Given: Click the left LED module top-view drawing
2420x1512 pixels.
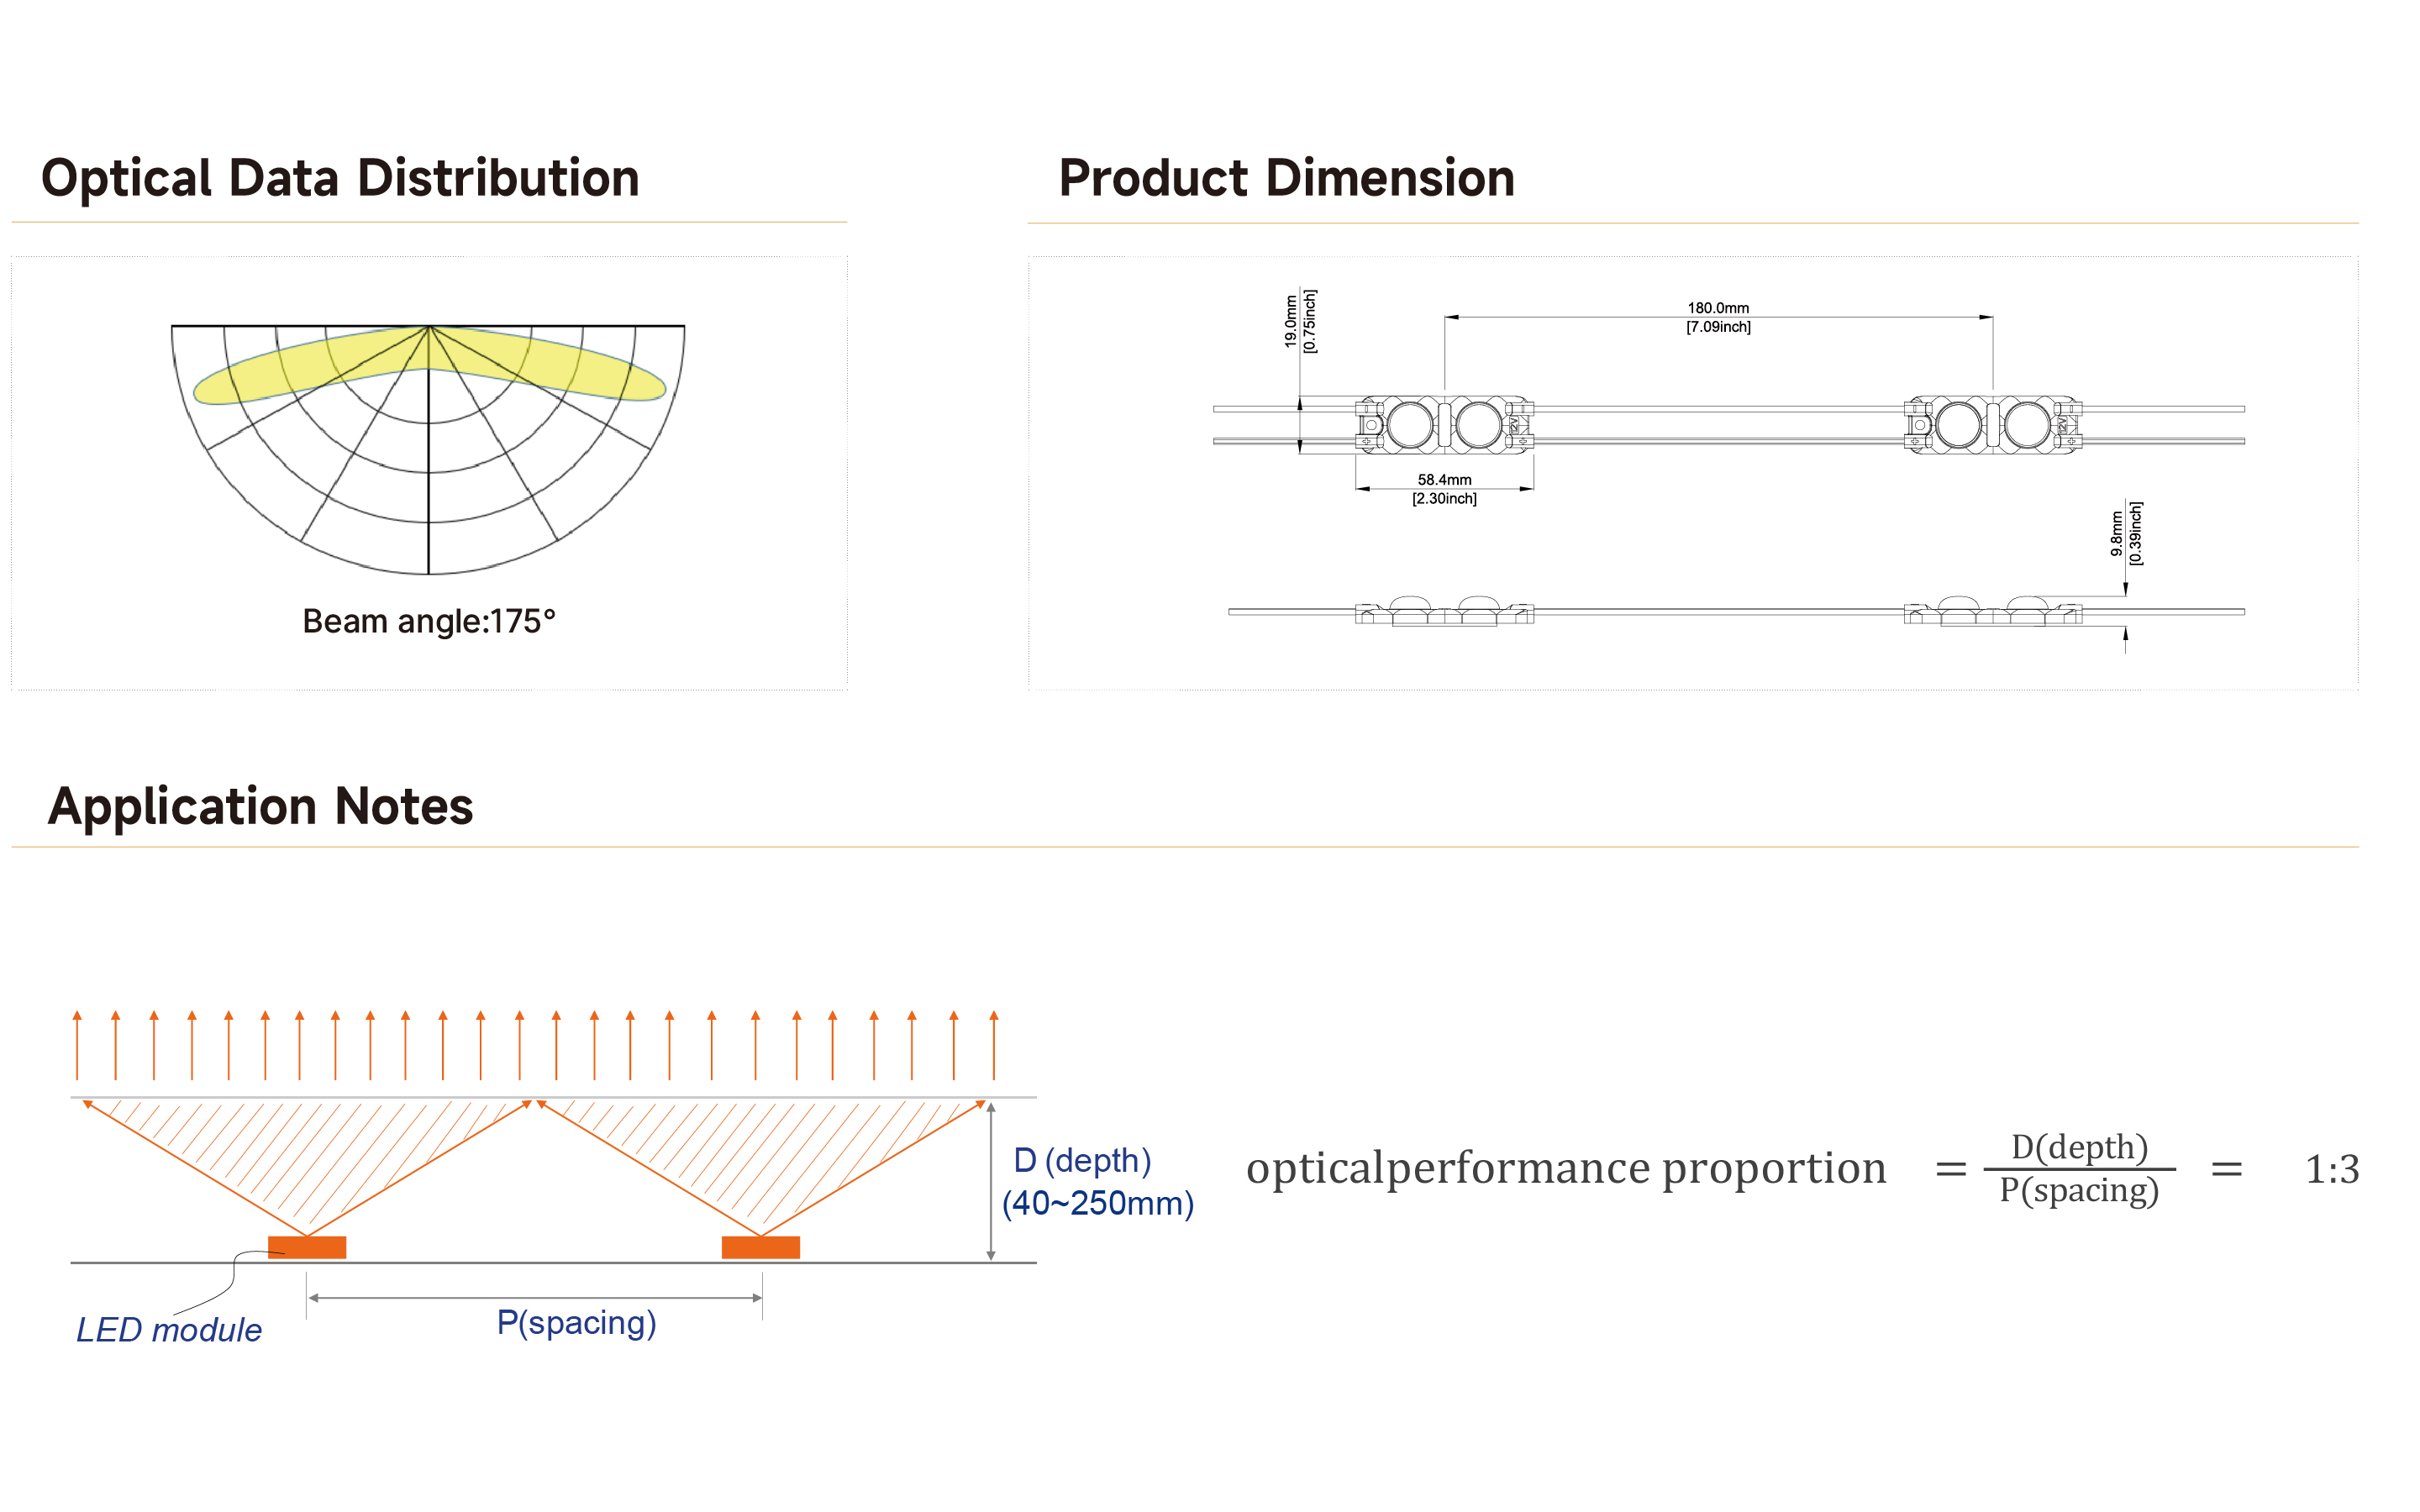Looking at the screenshot, I should (x=1444, y=425).
